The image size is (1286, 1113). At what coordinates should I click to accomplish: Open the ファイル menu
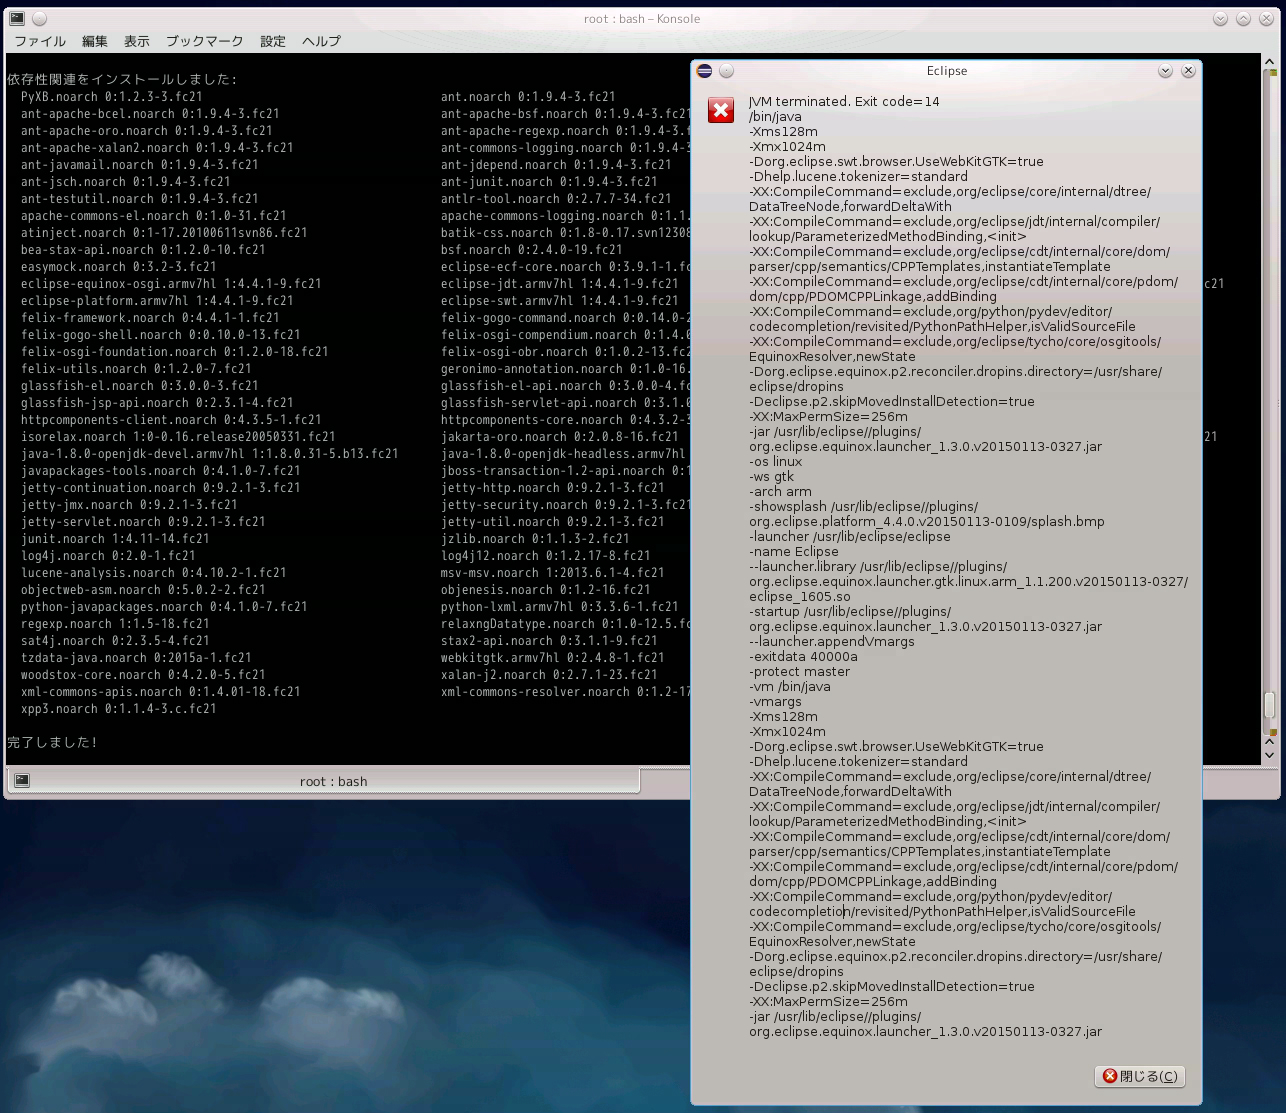(40, 41)
